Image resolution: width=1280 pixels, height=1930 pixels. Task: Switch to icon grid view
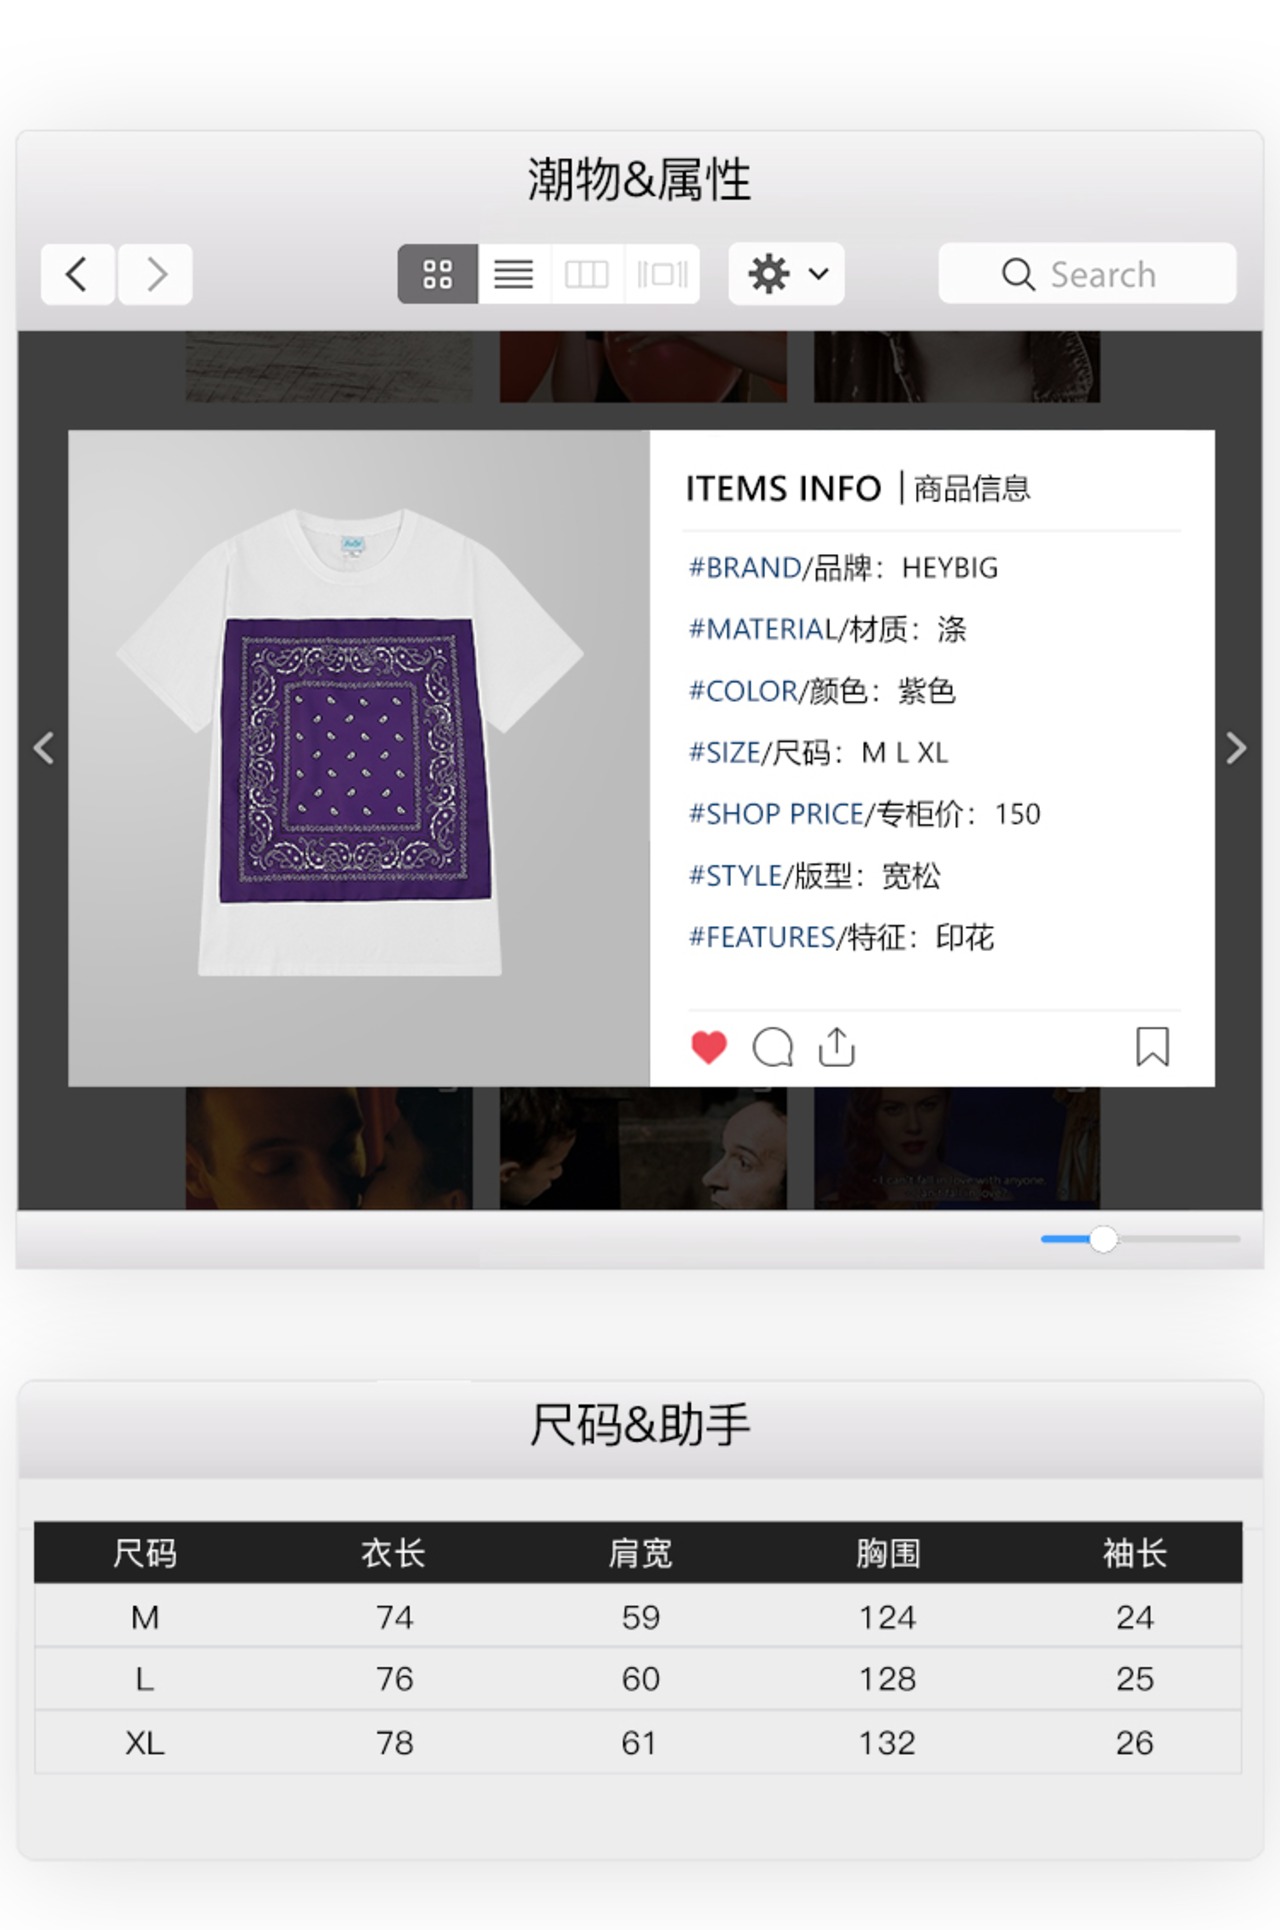(438, 274)
